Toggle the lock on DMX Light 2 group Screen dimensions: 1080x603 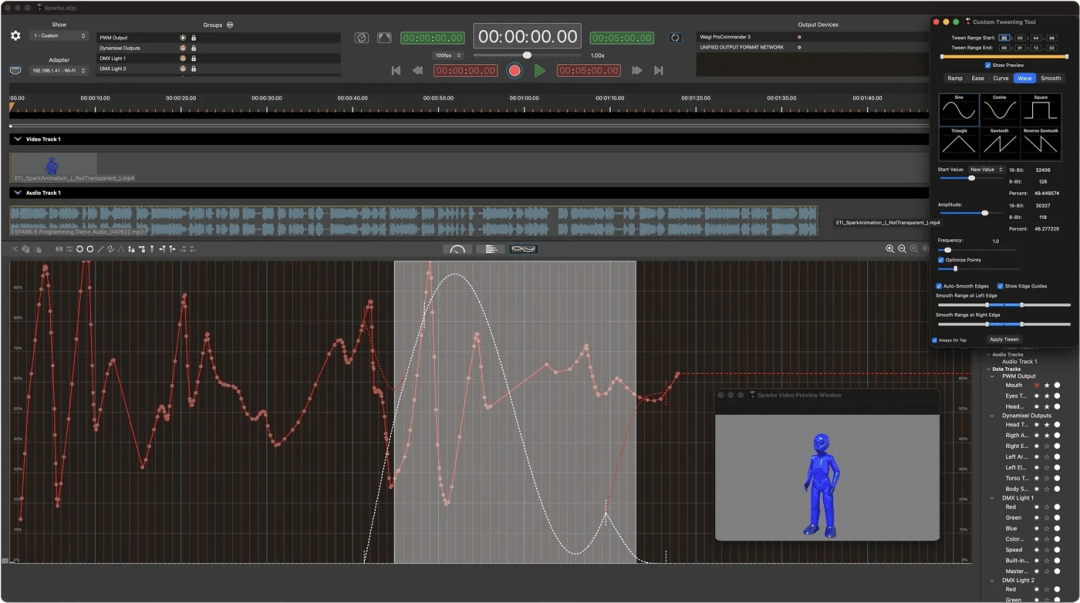coord(194,69)
